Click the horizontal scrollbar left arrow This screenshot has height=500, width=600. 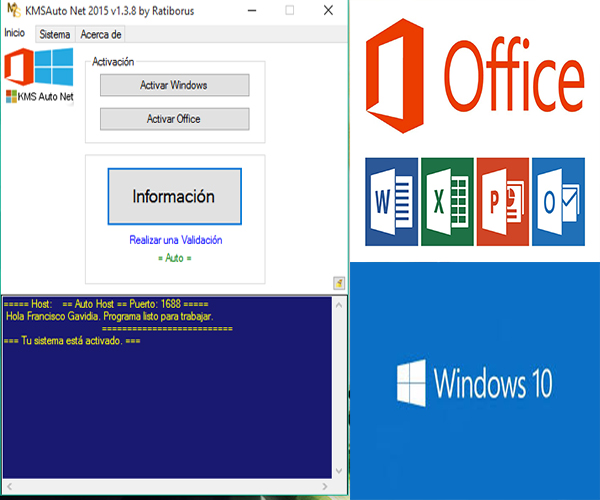coord(10,486)
